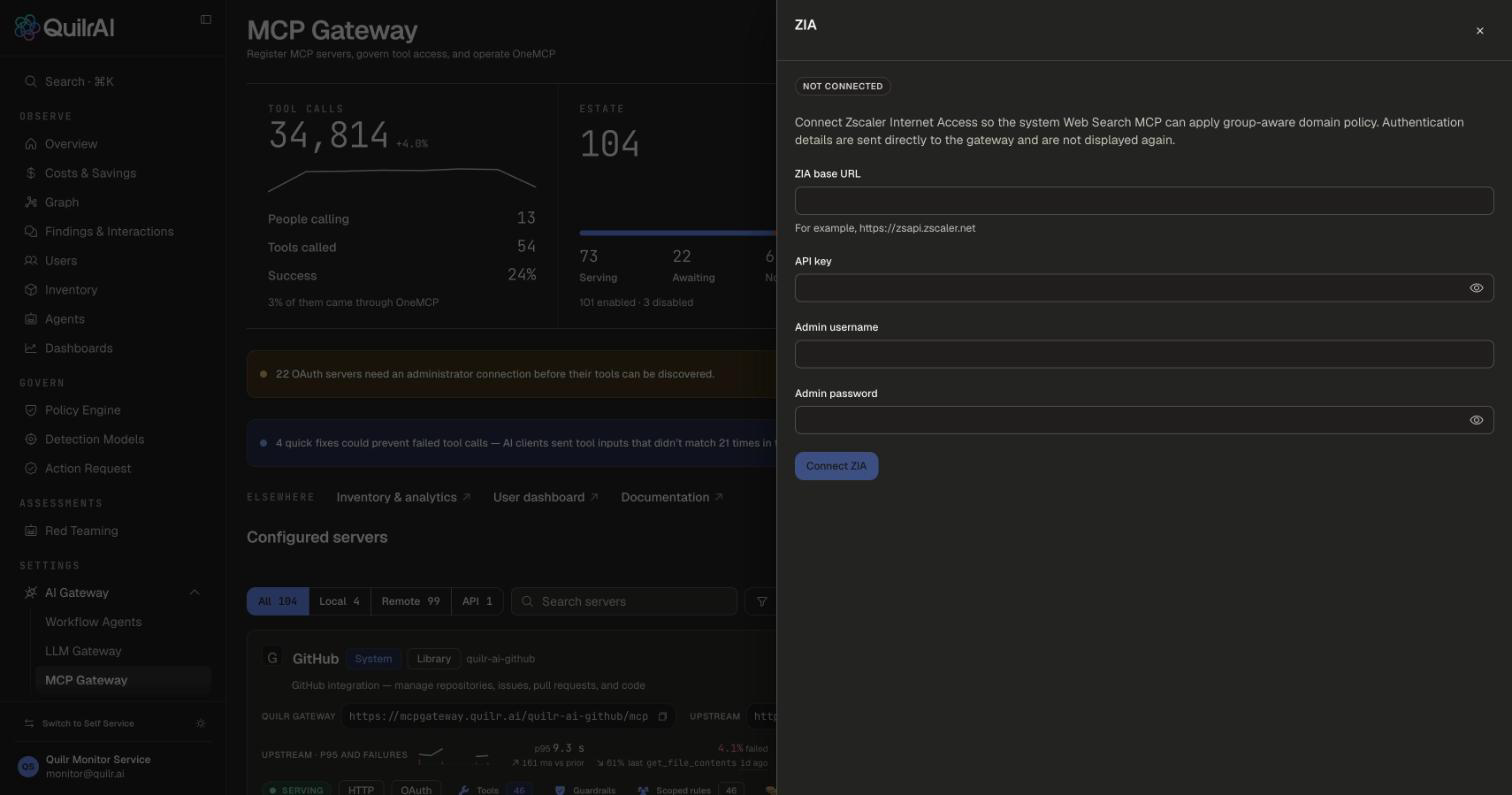The height and width of the screenshot is (795, 1512).
Task: Open the Documentation link
Action: click(x=672, y=497)
